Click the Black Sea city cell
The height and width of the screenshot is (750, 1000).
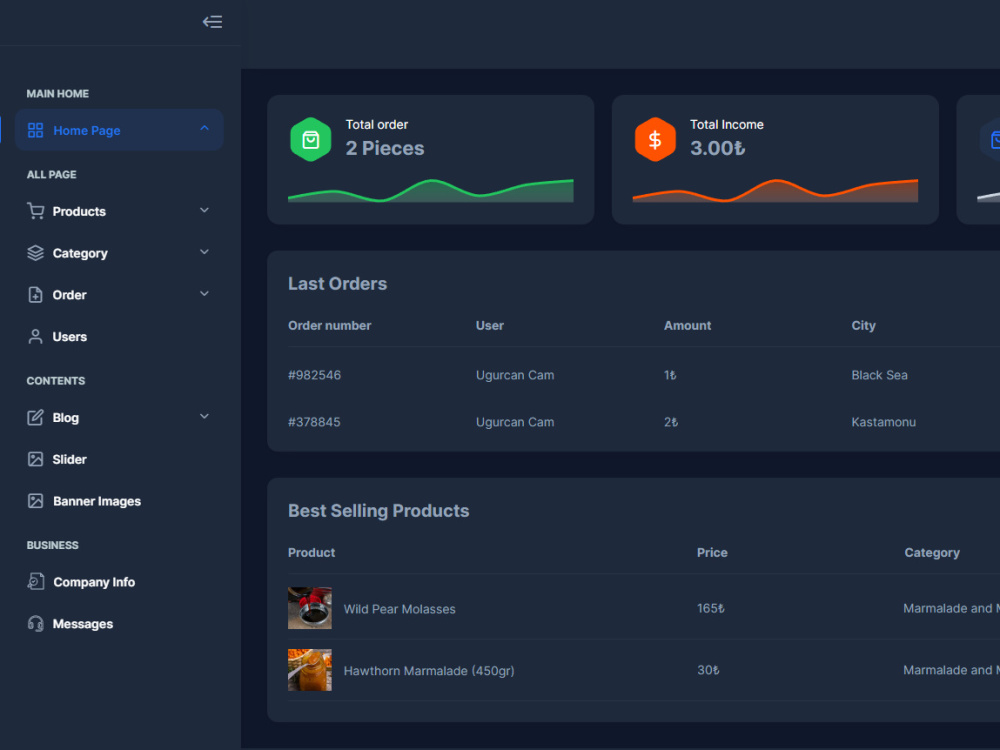click(x=879, y=375)
